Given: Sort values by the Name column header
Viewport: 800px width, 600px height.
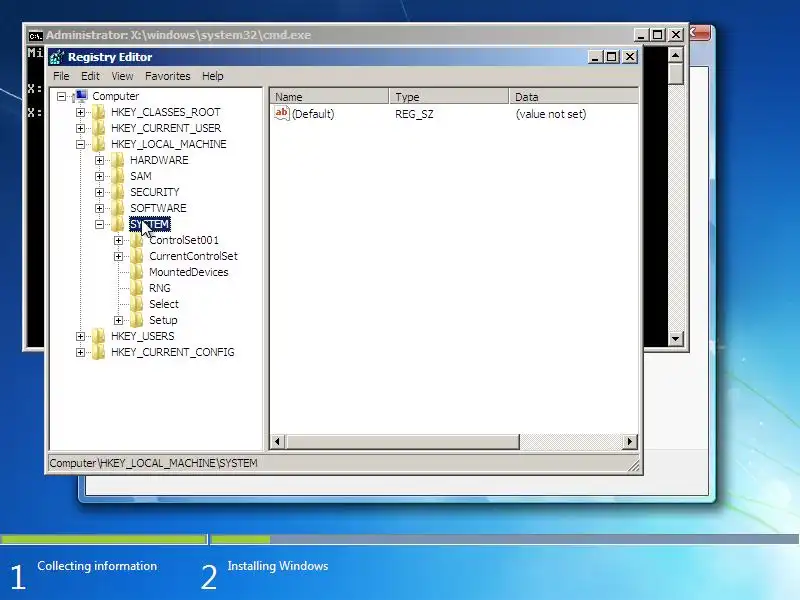Looking at the screenshot, I should click(x=330, y=96).
